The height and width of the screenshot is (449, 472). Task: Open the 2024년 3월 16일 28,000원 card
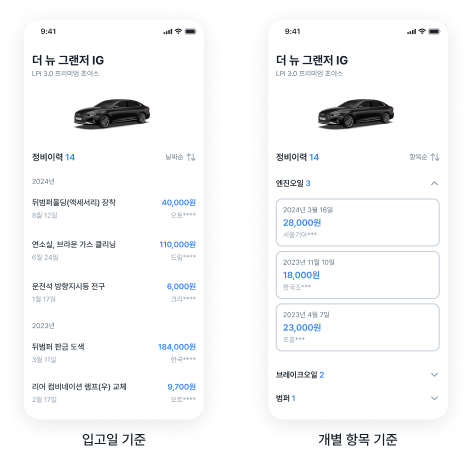tap(358, 222)
